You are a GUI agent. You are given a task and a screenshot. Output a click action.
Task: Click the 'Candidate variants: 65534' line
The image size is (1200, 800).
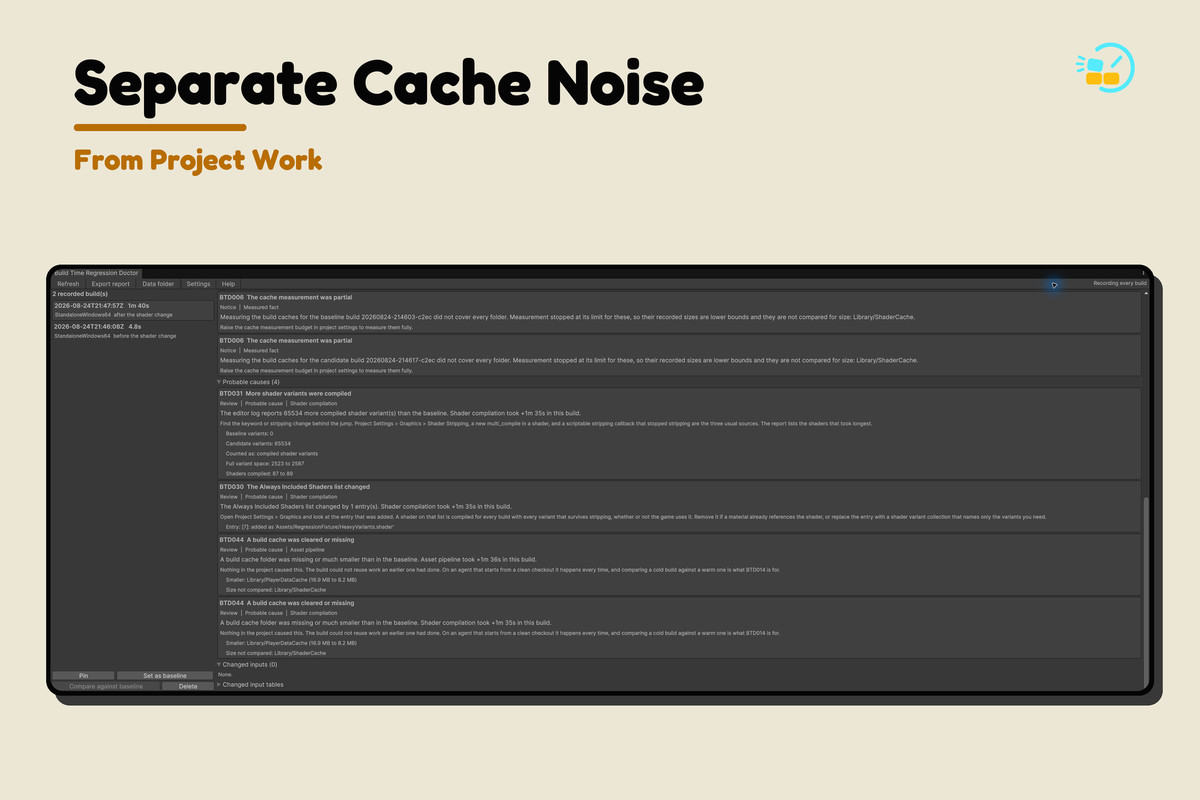258,443
